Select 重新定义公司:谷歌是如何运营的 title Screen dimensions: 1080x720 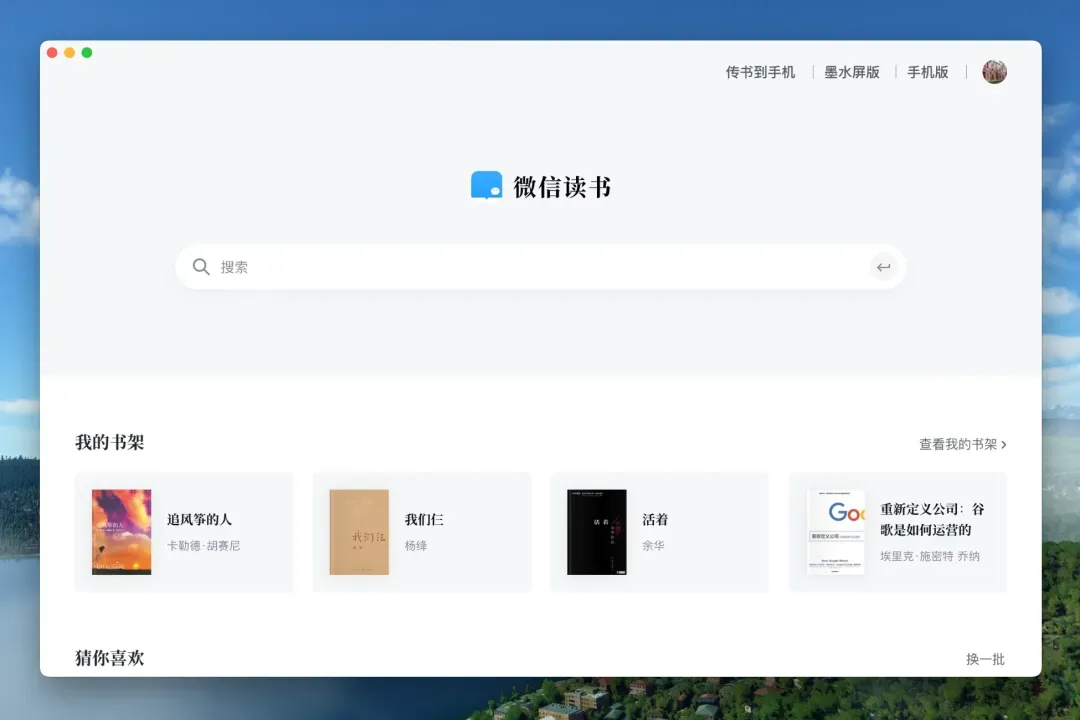(x=932, y=520)
